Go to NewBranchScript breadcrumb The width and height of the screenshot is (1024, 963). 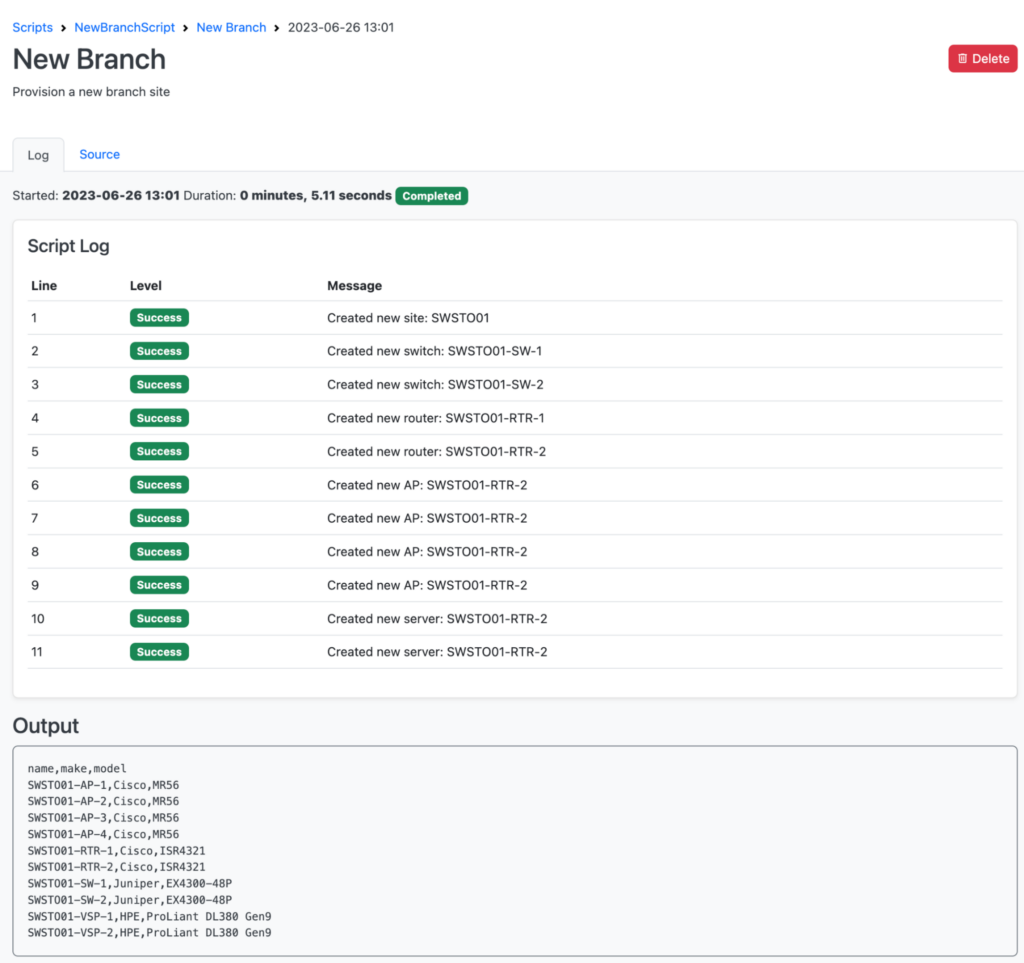(x=125, y=27)
